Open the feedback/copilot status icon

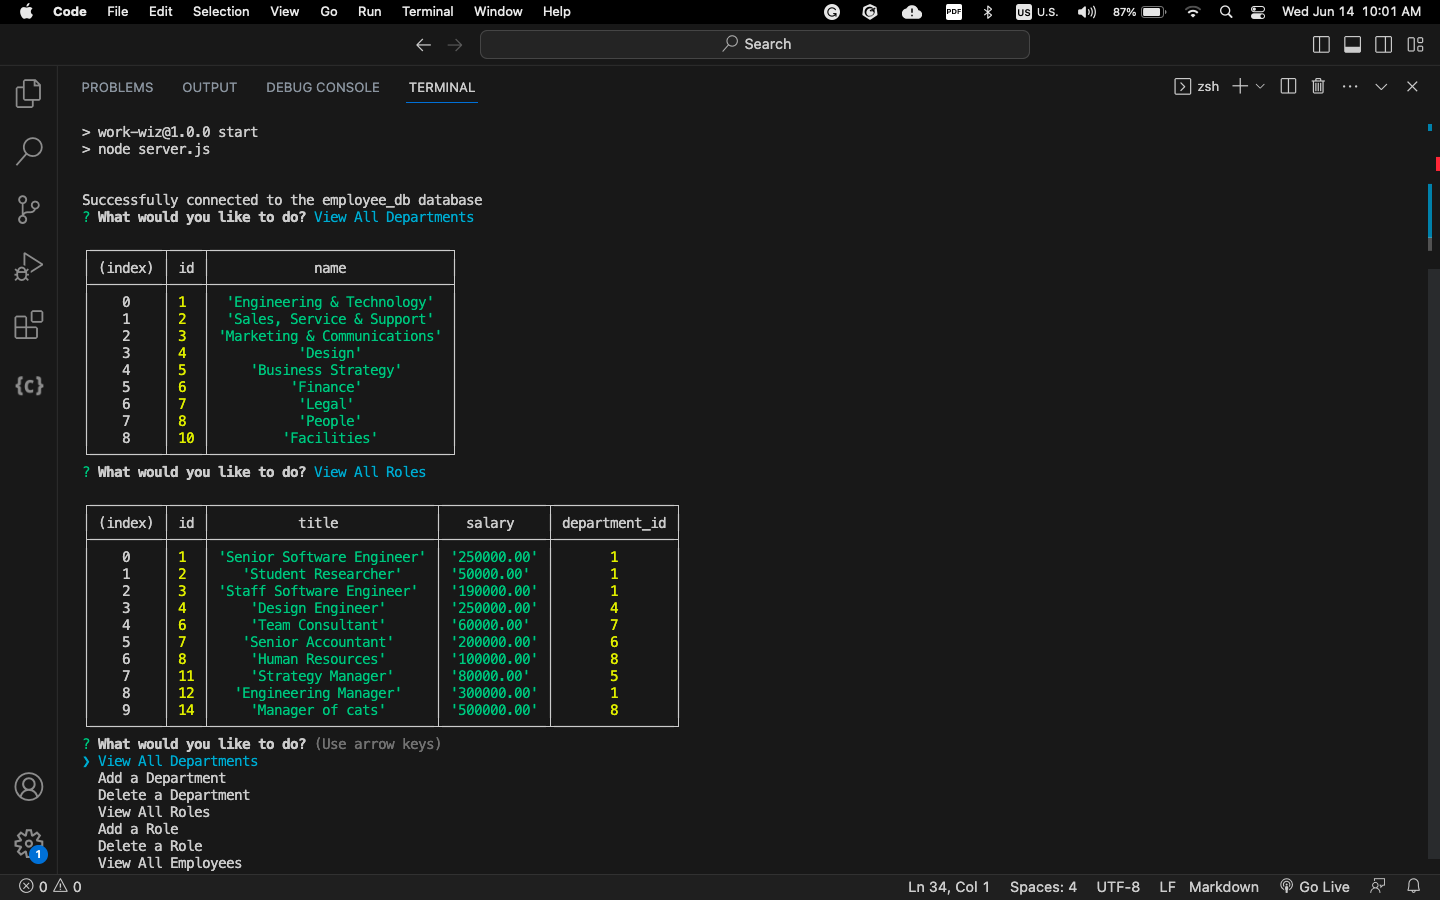coord(1378,886)
